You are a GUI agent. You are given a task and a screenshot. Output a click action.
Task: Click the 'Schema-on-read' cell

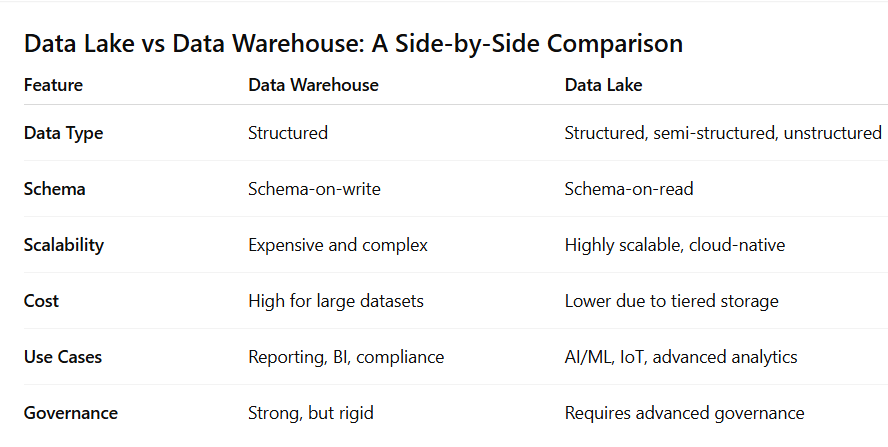pos(629,189)
